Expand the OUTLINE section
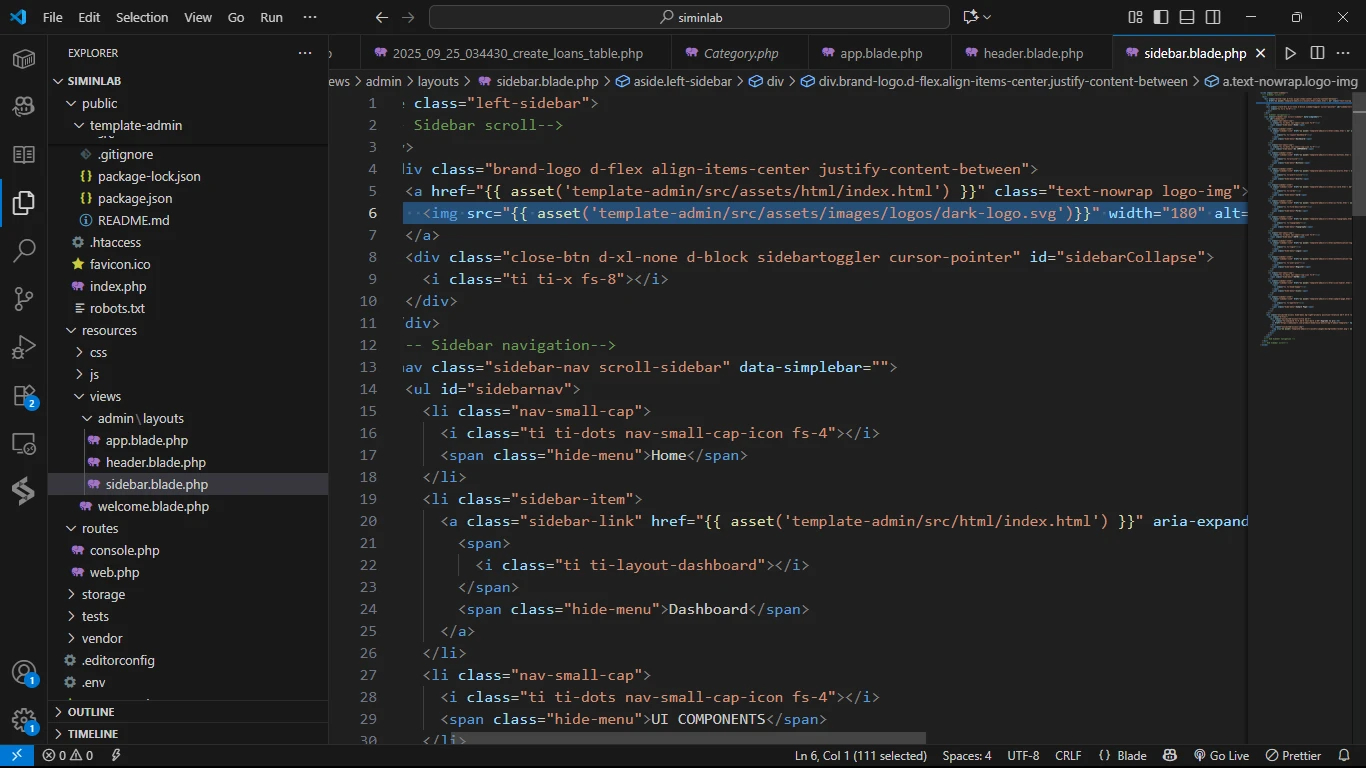This screenshot has width=1366, height=768. click(x=91, y=712)
